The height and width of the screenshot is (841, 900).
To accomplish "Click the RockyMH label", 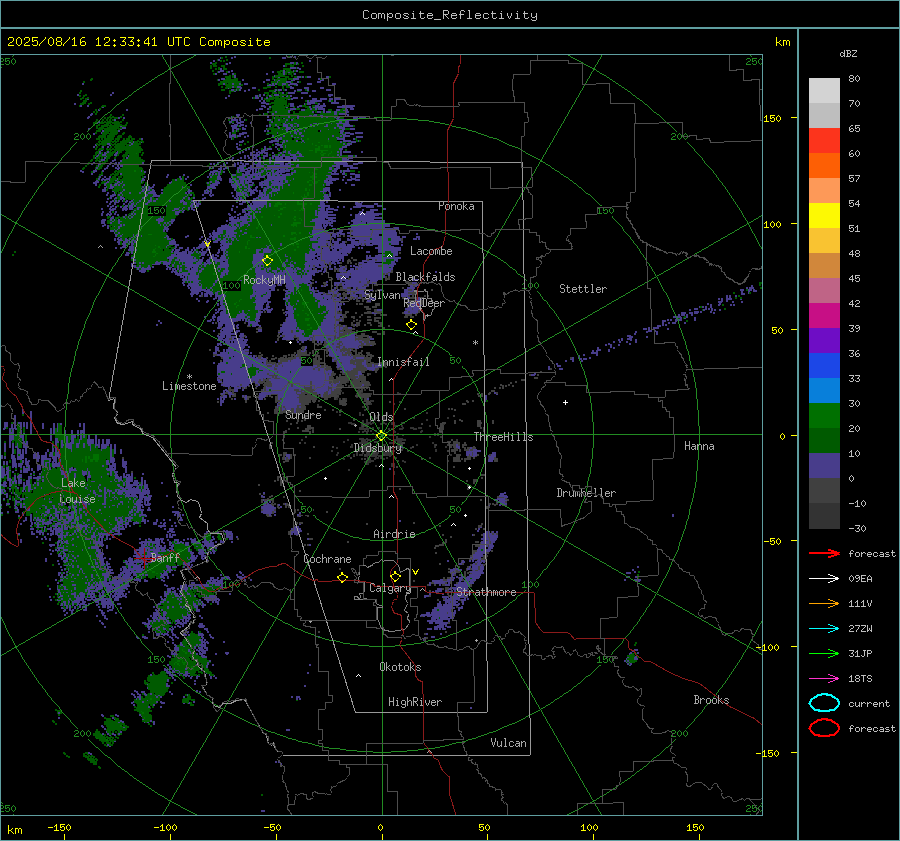I will pyautogui.click(x=264, y=280).
